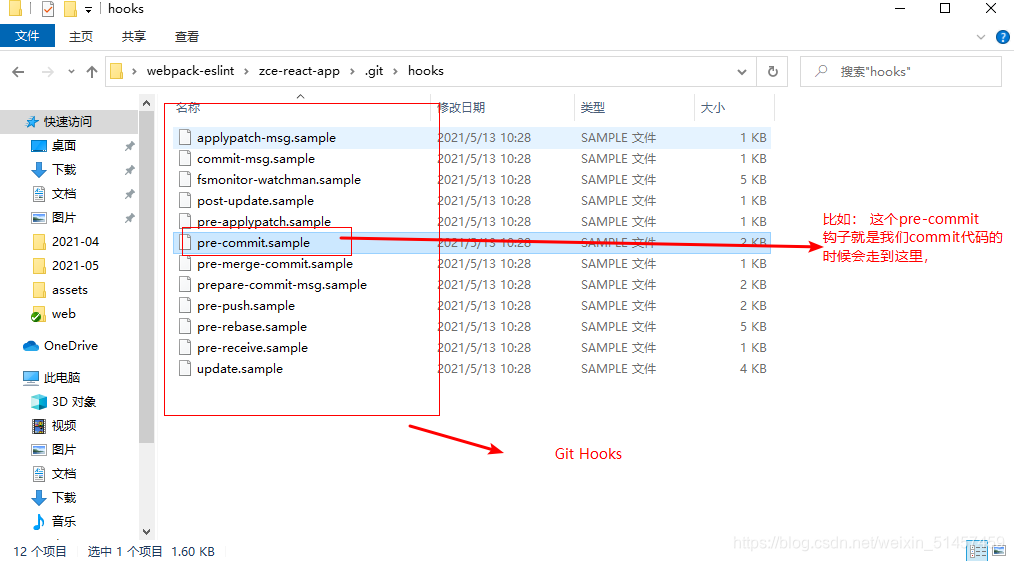Viewport: 1014px width, 561px height.
Task: Select the prepare-commit-msg.sample file icon
Action: coord(185,284)
